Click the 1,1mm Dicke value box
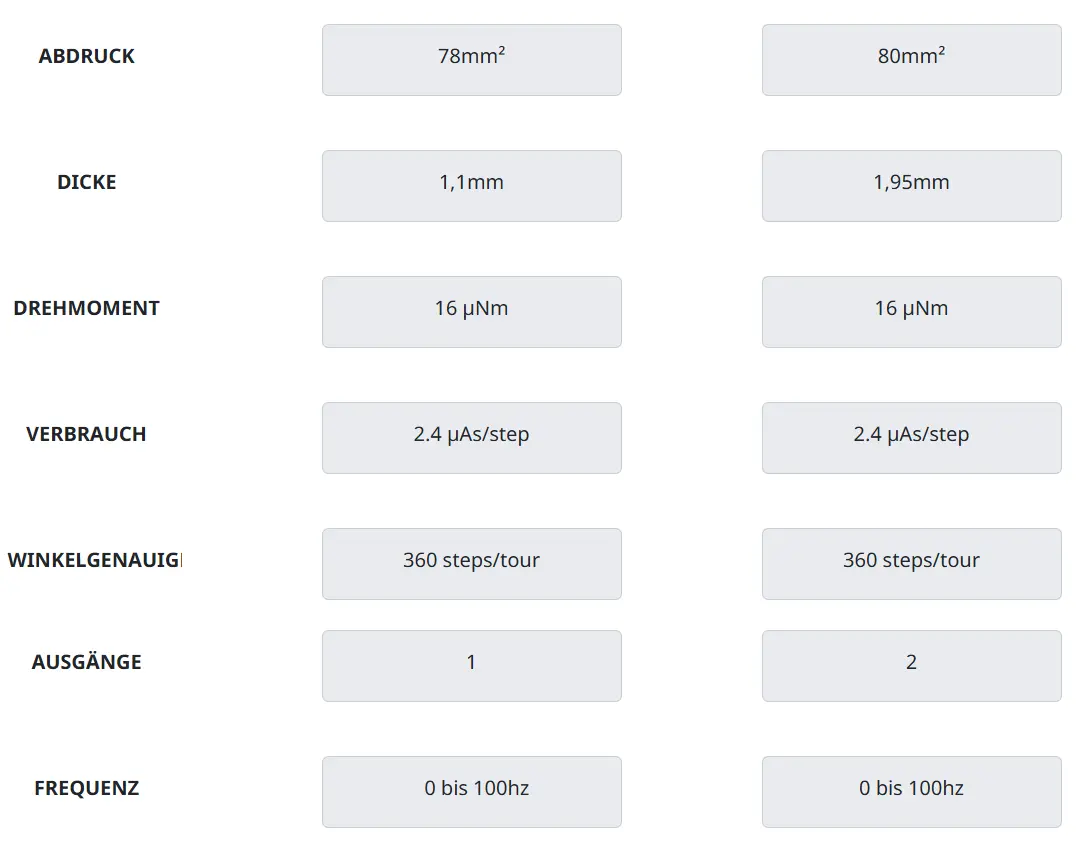This screenshot has width=1079, height=854. click(x=471, y=186)
